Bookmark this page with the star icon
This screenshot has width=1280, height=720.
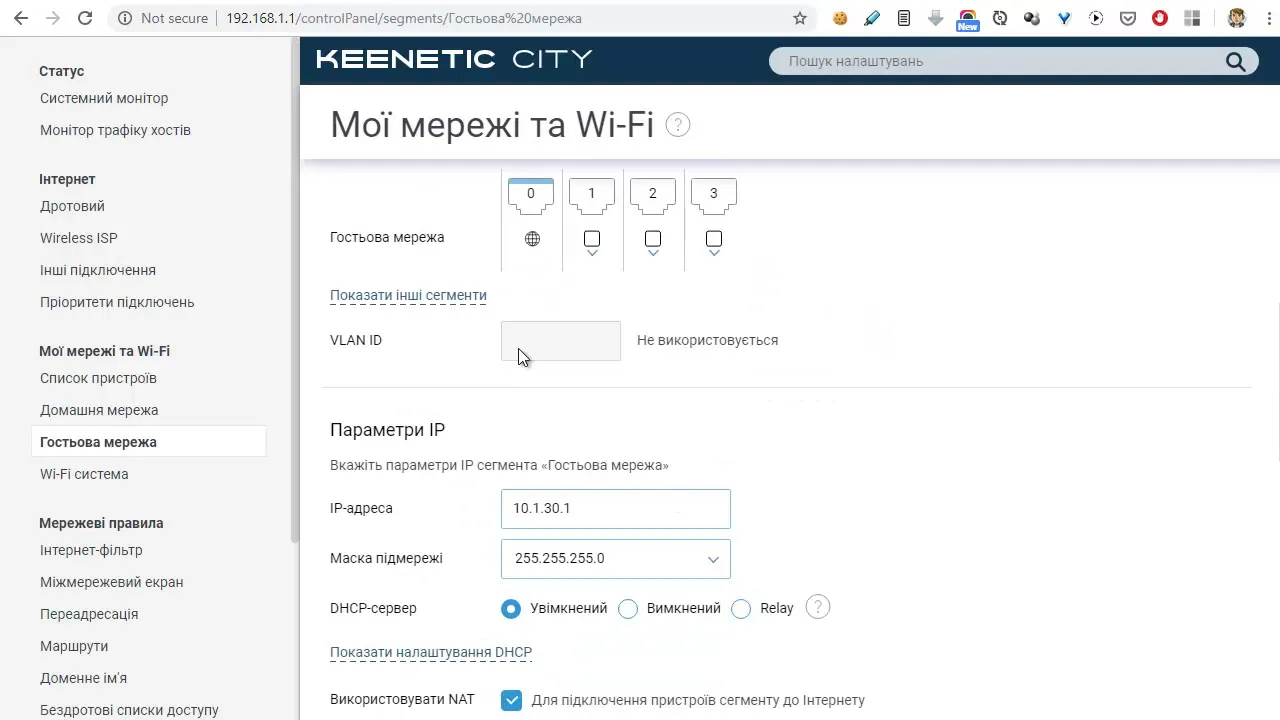(x=800, y=18)
